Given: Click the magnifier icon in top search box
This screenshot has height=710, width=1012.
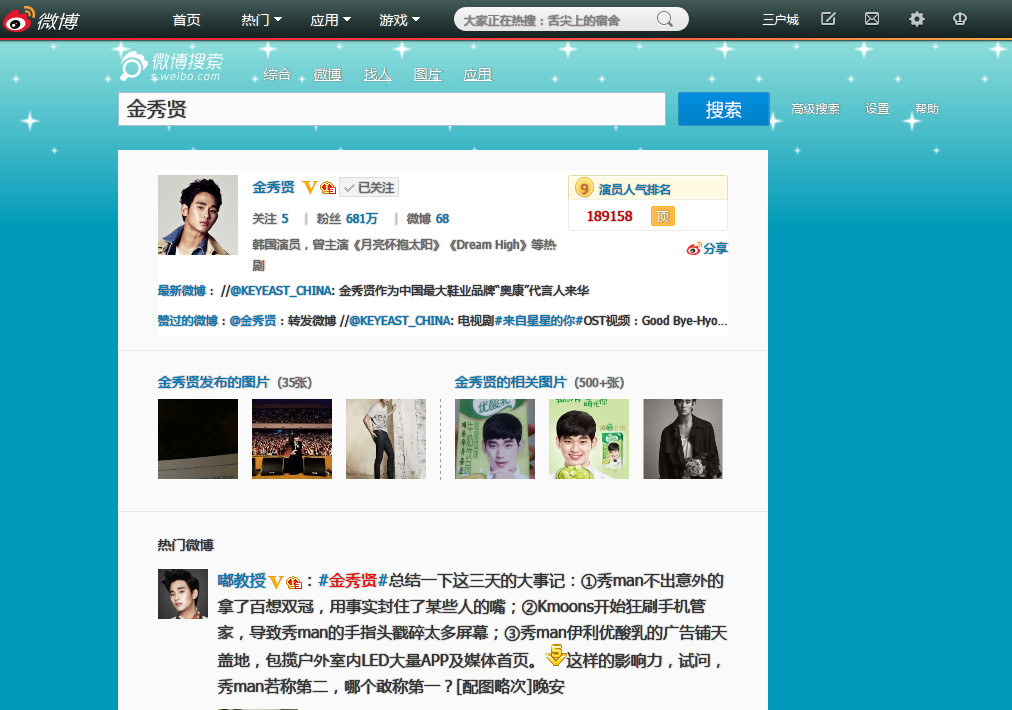Looking at the screenshot, I should 664,19.
